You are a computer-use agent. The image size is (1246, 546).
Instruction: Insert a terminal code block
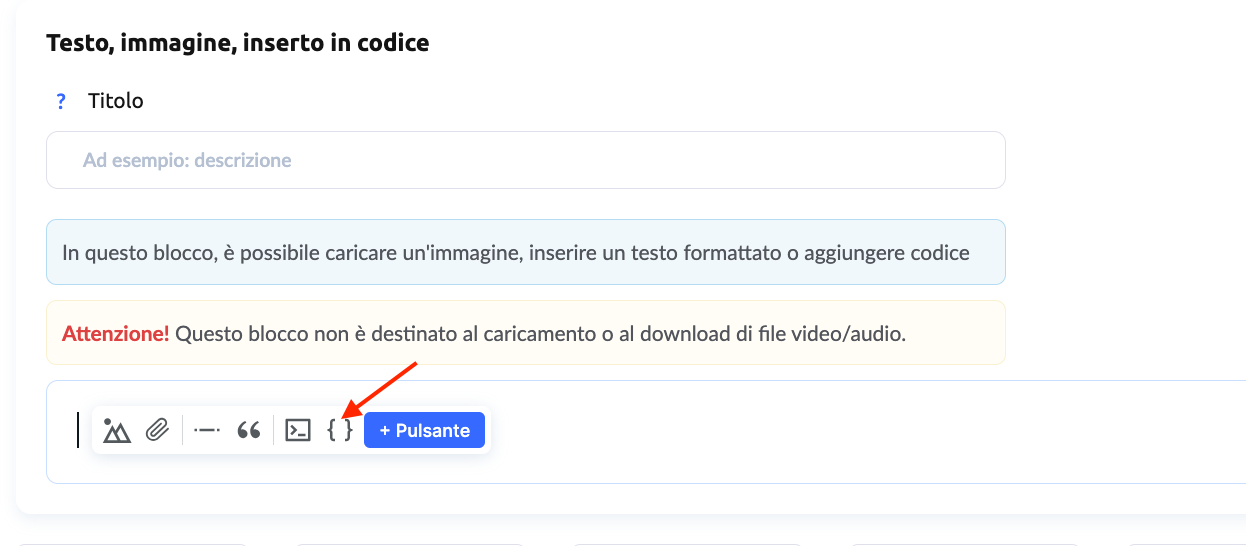(298, 431)
